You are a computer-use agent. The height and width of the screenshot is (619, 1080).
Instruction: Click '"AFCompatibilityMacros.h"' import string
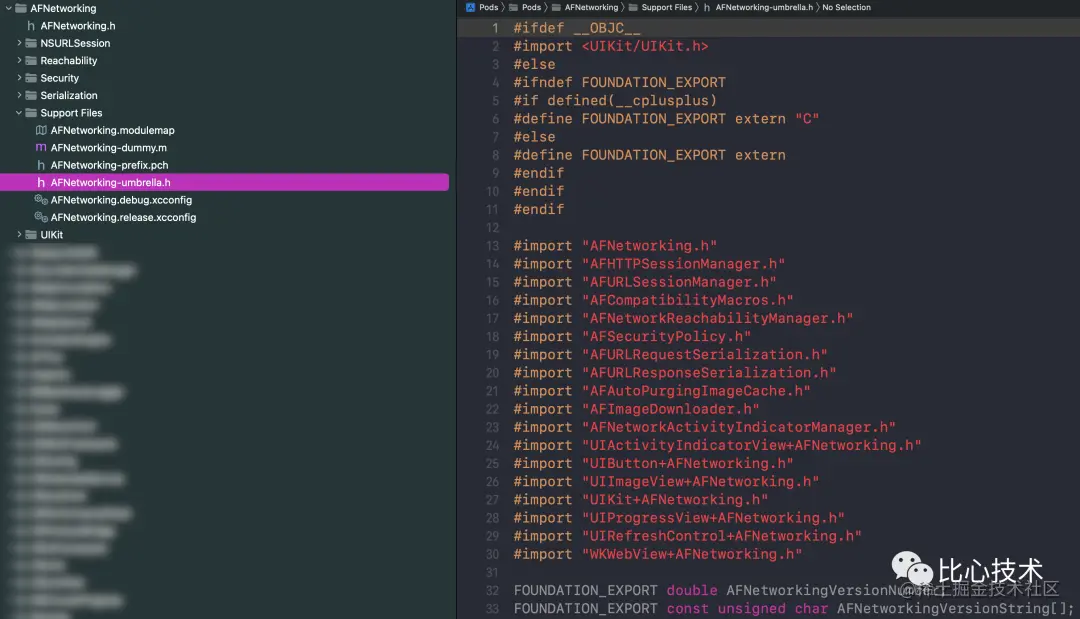click(x=687, y=300)
